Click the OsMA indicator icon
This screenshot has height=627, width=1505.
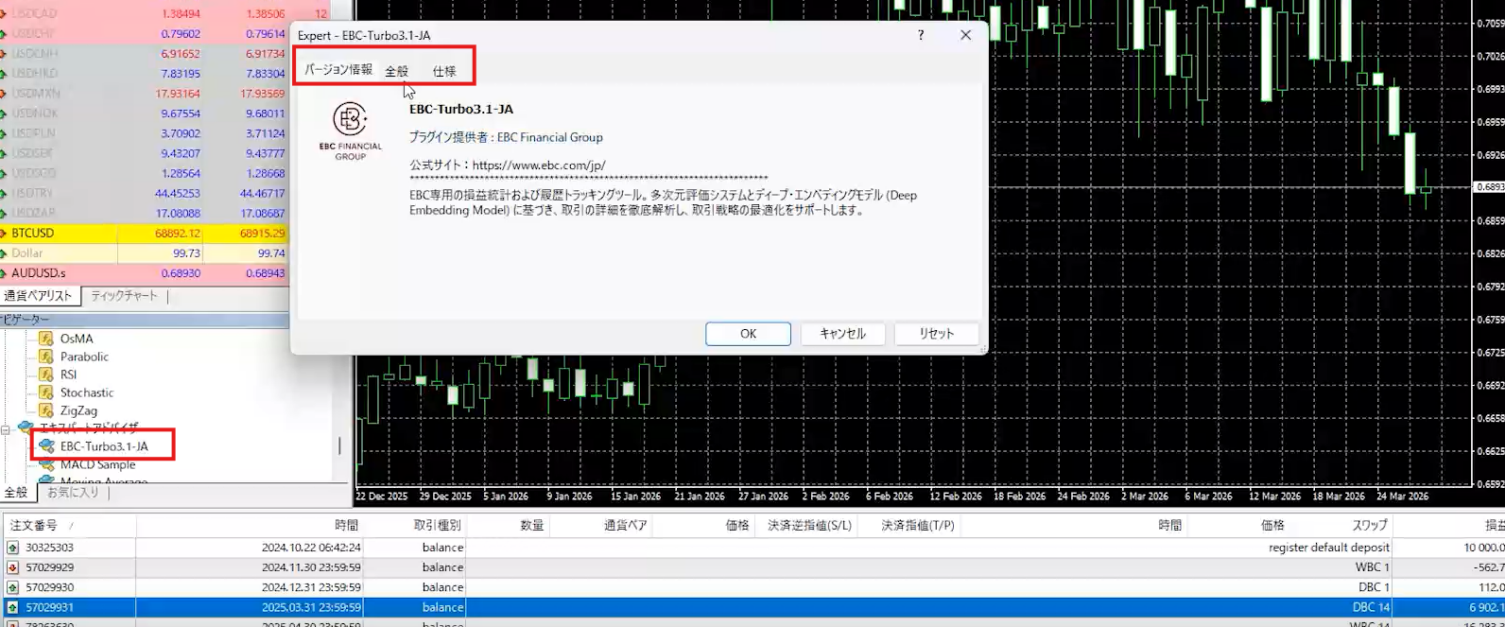(45, 338)
